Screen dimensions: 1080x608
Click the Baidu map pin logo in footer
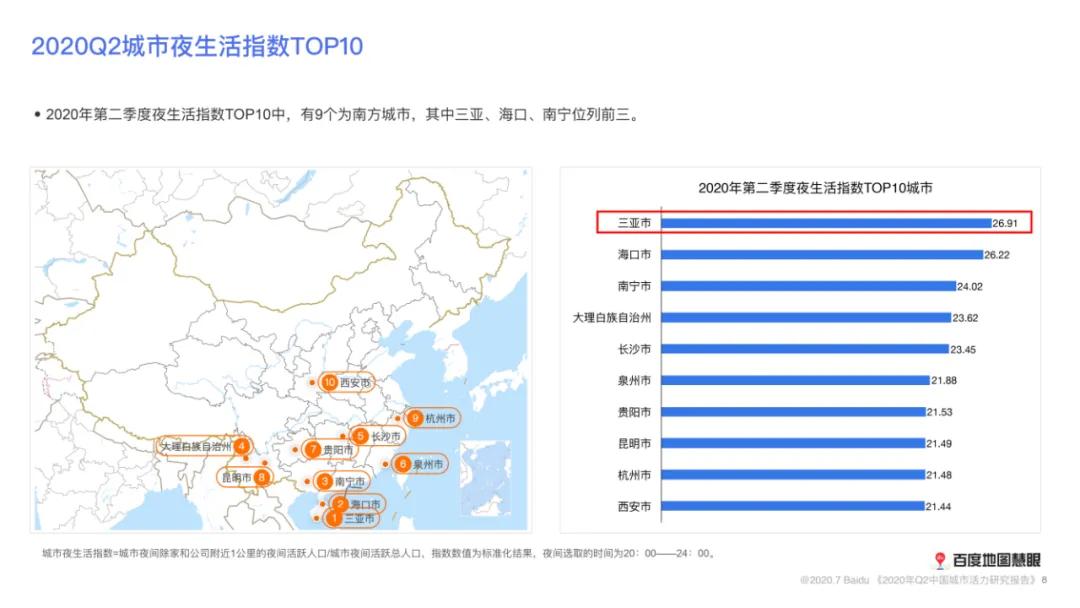point(938,560)
